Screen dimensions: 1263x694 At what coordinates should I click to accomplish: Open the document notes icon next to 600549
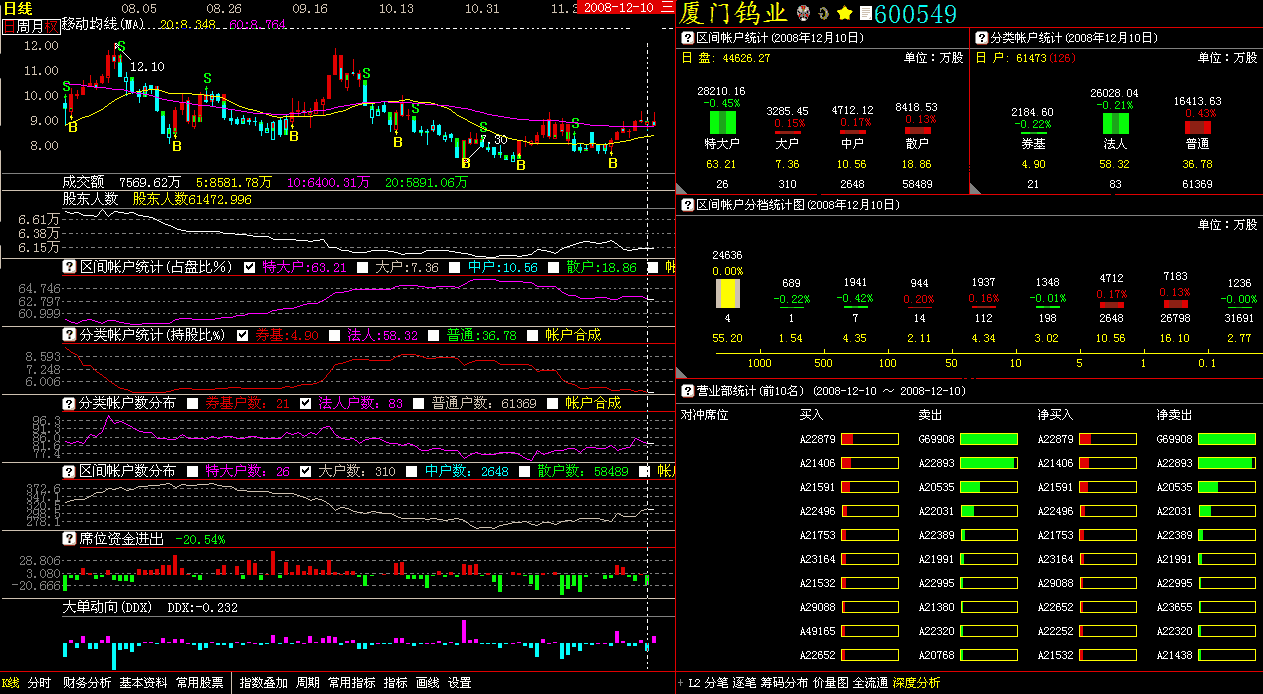[x=865, y=14]
